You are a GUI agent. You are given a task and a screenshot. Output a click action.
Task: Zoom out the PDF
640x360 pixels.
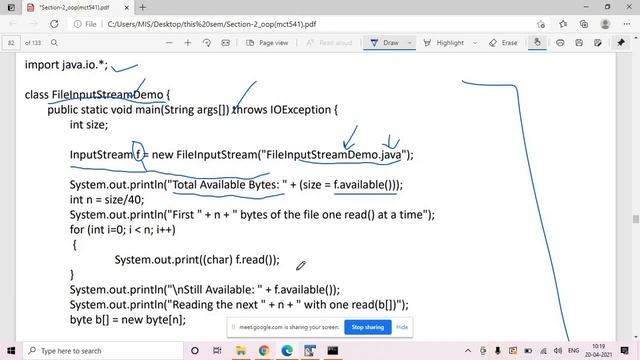point(169,42)
